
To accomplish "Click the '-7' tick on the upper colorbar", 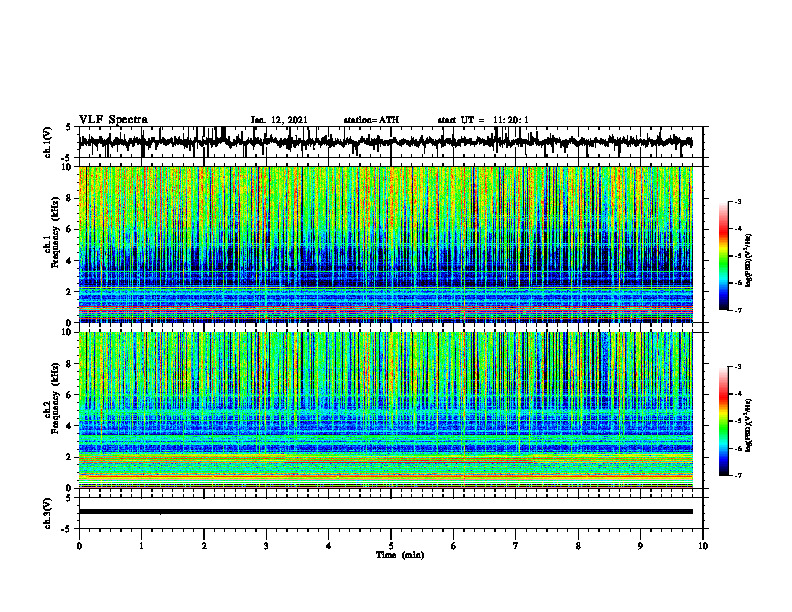I will click(738, 310).
